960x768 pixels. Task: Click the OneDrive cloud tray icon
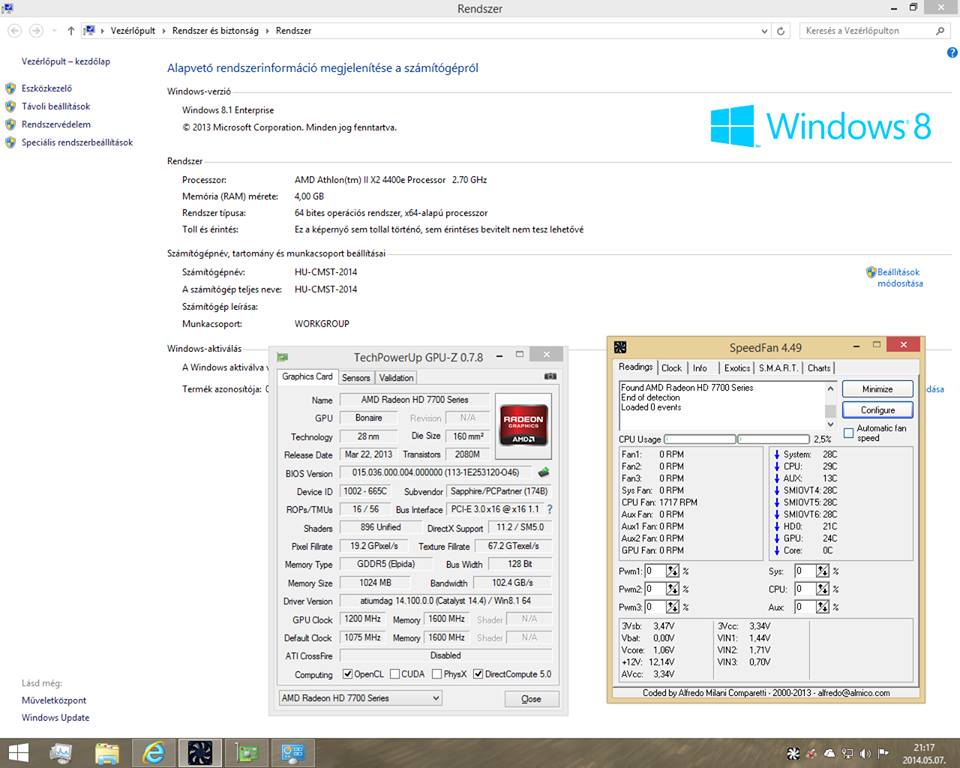click(830, 753)
